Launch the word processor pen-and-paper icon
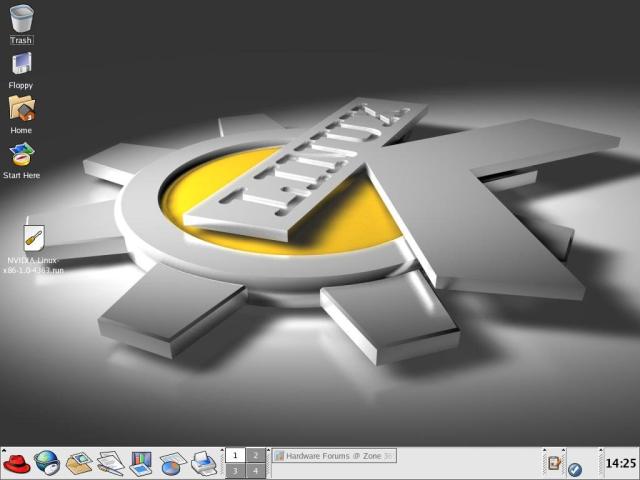Viewport: 640px width, 480px height. 110,463
